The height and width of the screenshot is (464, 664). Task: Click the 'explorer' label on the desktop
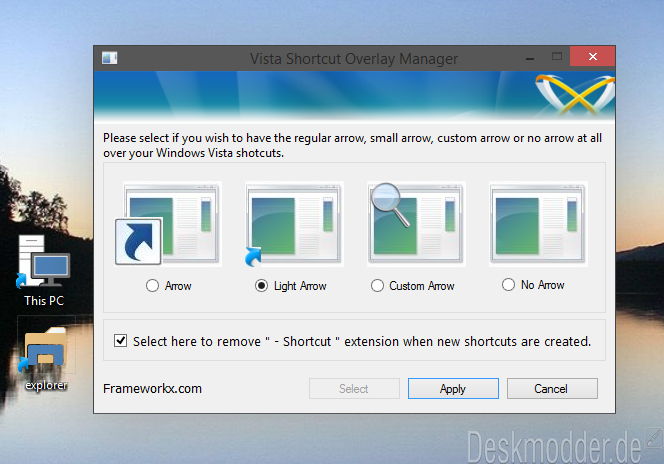click(46, 385)
